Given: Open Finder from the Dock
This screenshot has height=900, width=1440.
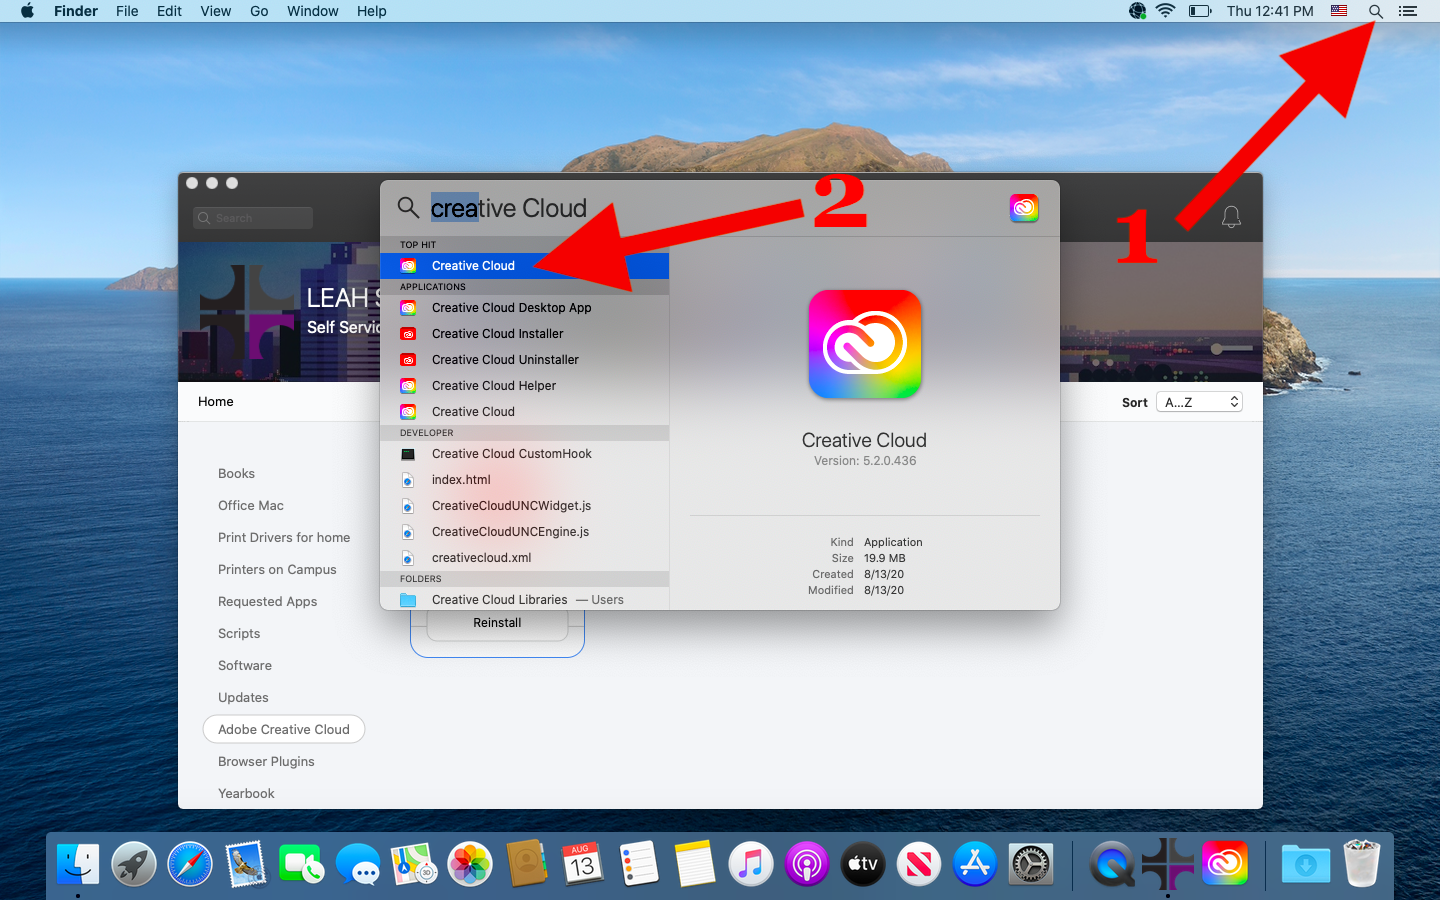Looking at the screenshot, I should click(x=78, y=864).
